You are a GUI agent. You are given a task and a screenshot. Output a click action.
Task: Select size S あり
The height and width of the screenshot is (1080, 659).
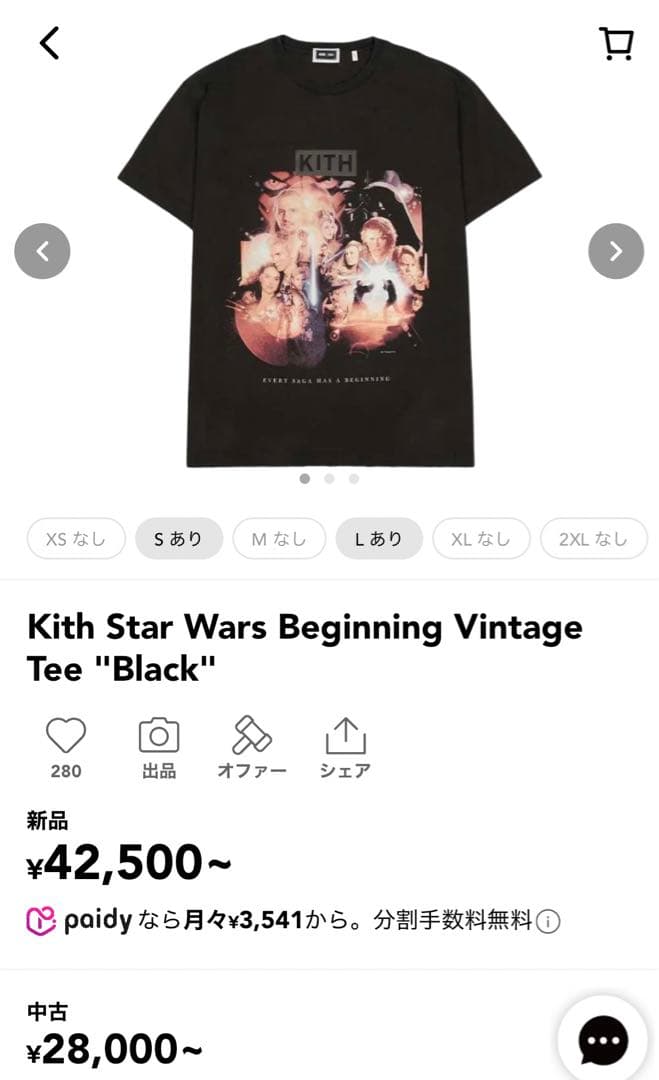[x=179, y=538]
